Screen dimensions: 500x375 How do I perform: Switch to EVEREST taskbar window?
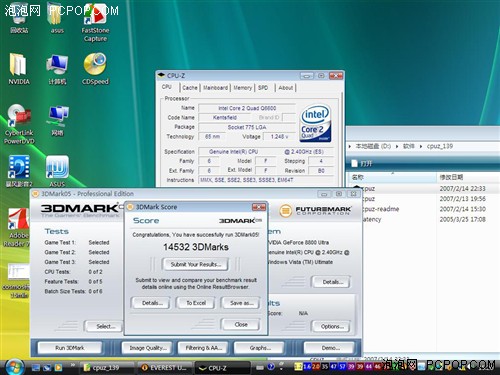click(x=165, y=368)
